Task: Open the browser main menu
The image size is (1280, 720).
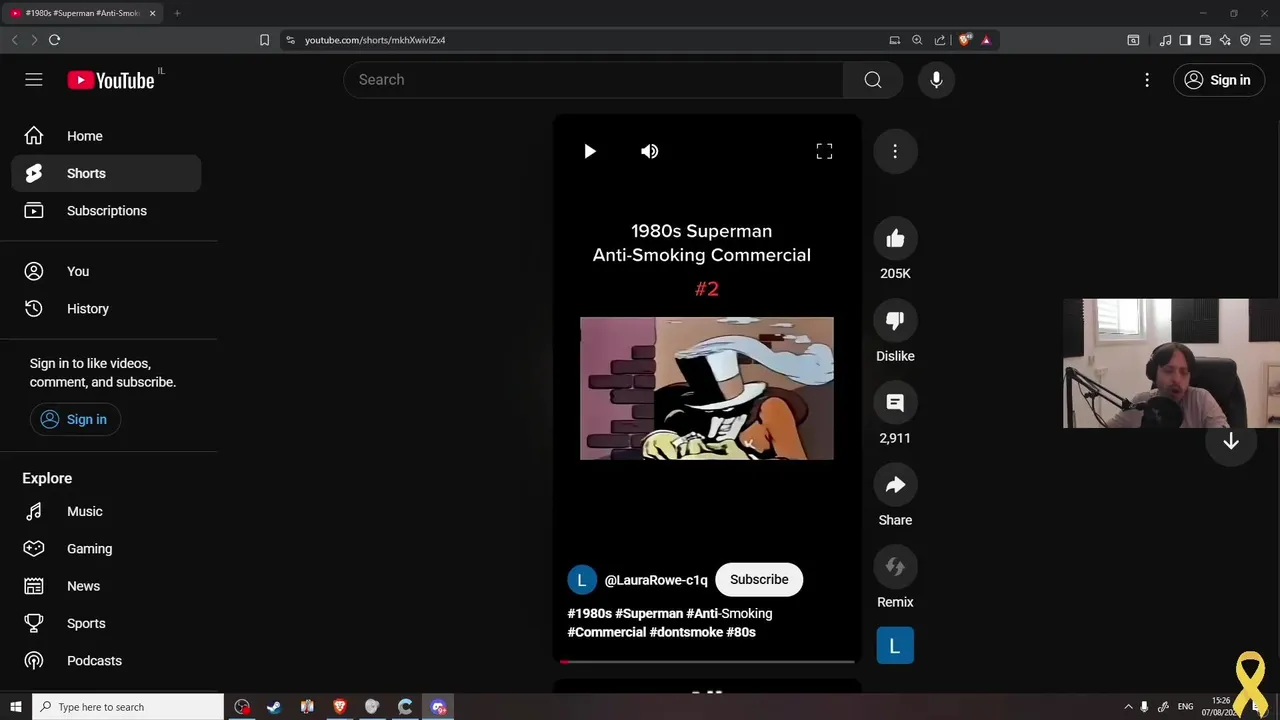Action: 1265,40
